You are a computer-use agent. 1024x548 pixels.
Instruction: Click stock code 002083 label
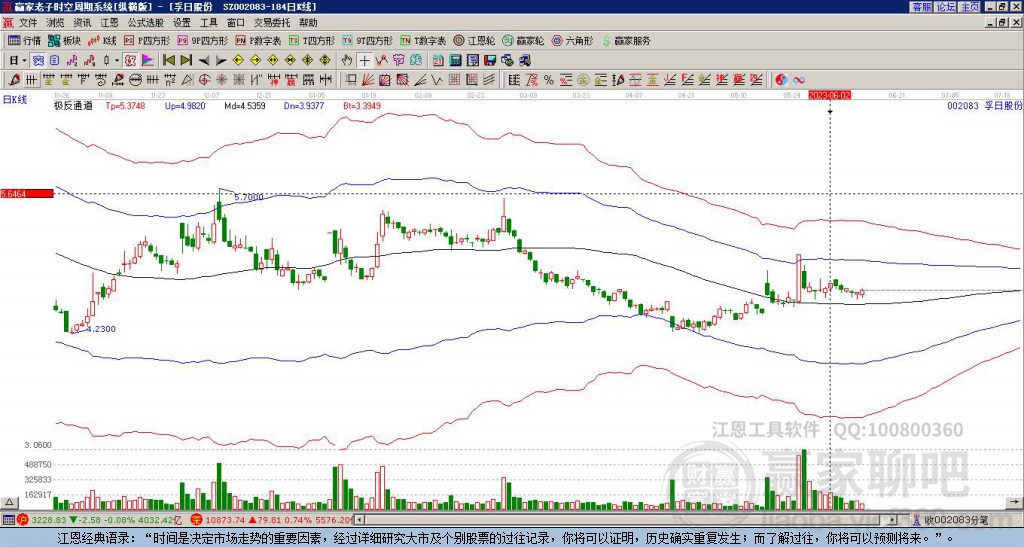pyautogui.click(x=963, y=105)
